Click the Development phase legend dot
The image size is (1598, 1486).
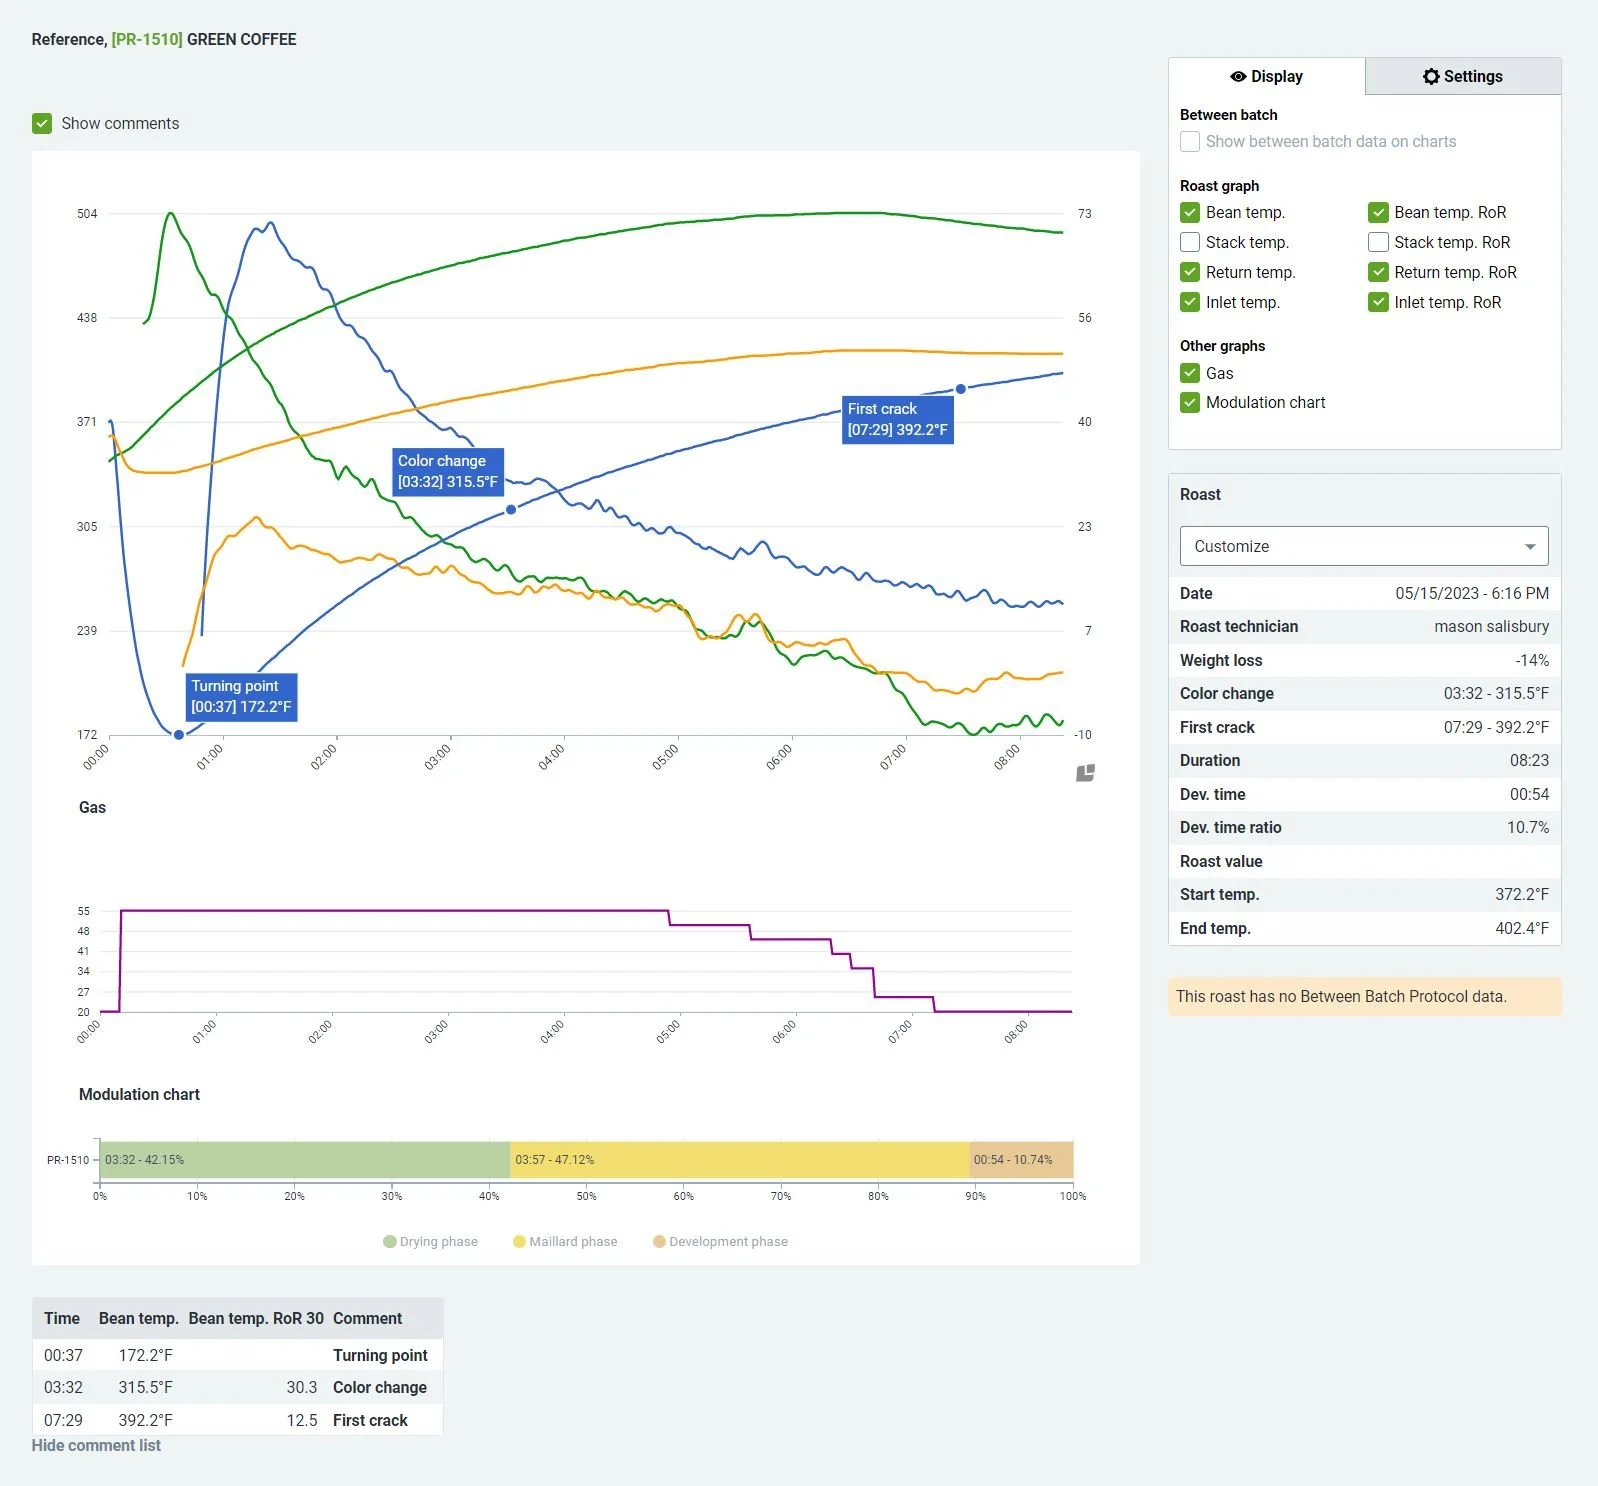(659, 1242)
